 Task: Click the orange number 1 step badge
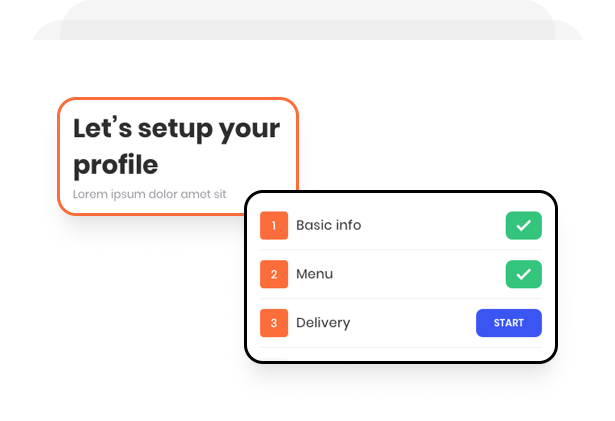click(x=274, y=226)
